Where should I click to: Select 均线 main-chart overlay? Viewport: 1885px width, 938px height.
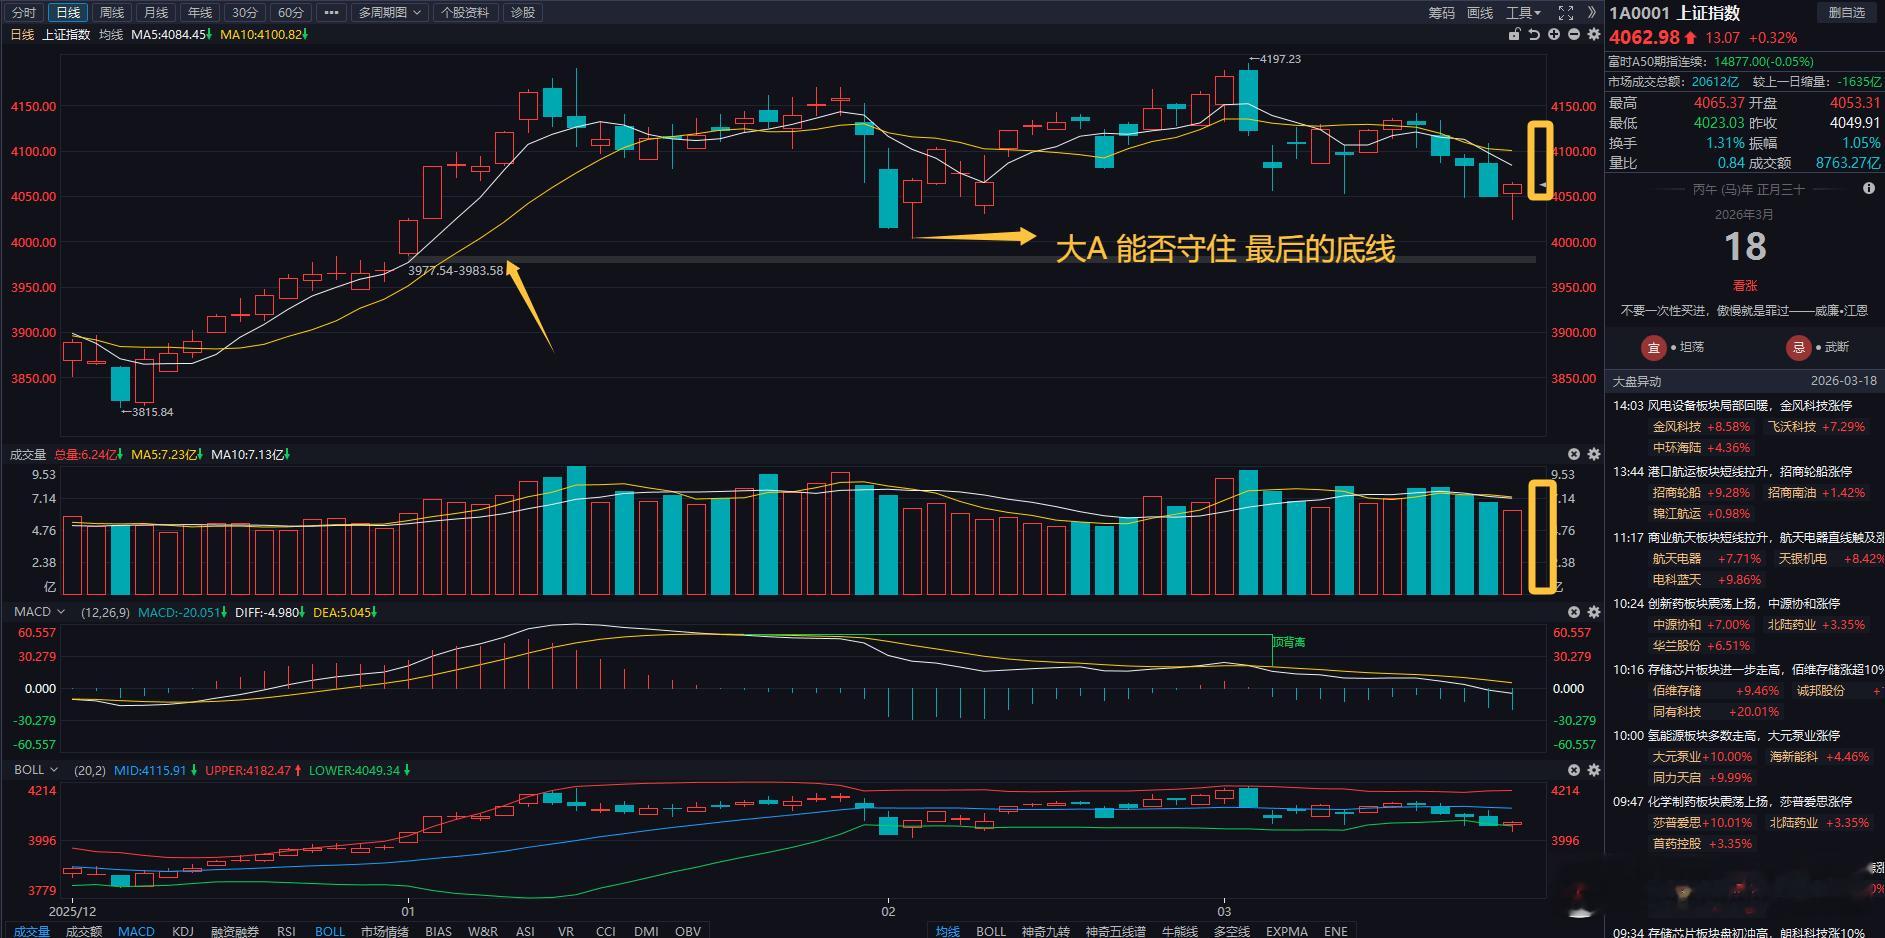[948, 931]
